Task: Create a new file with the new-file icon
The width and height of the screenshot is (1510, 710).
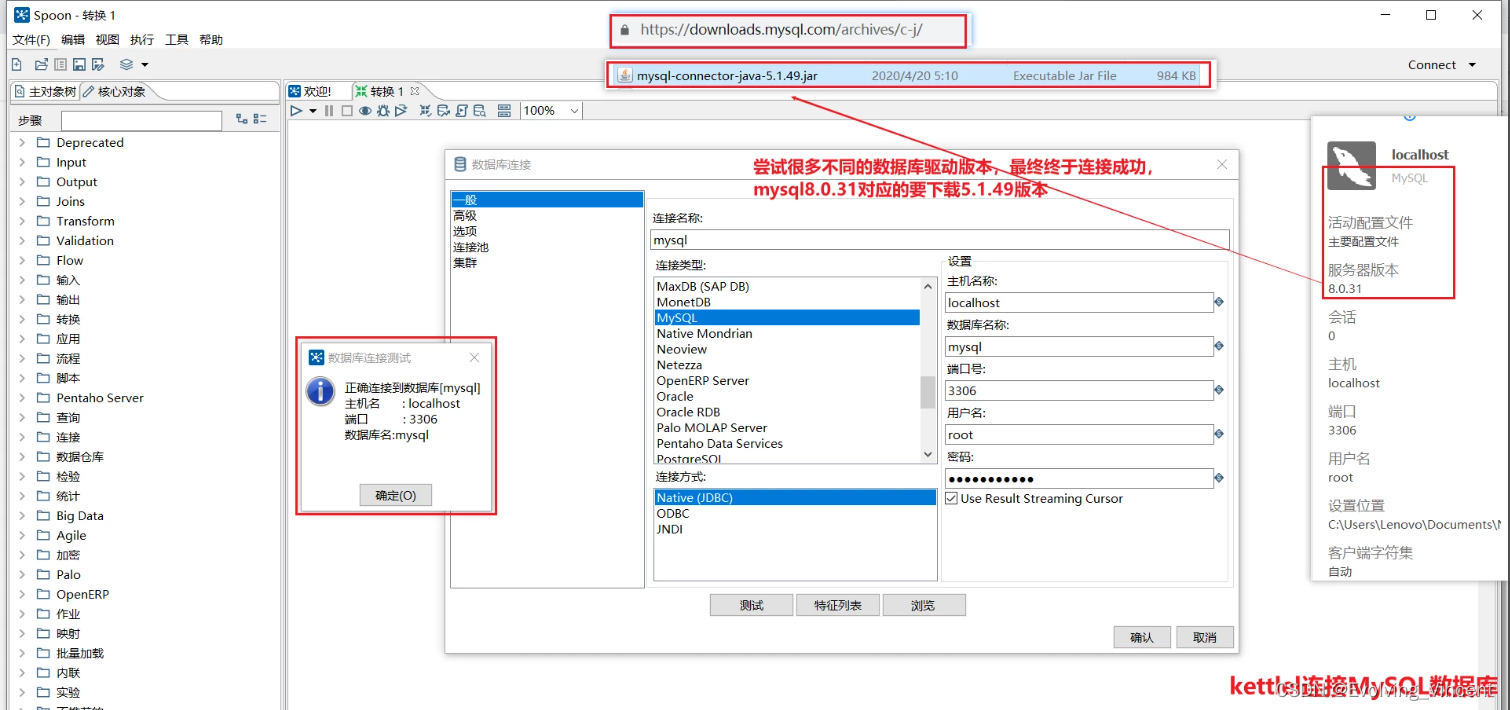Action: [17, 63]
